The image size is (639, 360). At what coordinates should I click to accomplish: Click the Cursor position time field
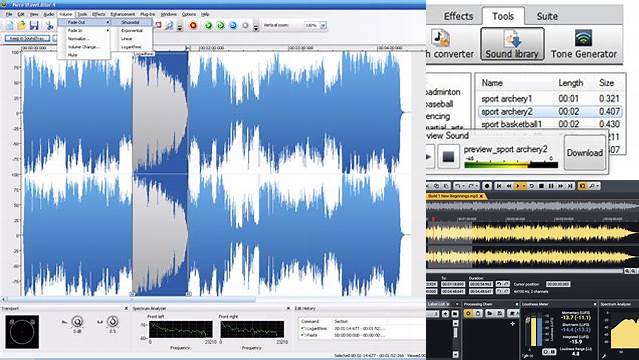[x=558, y=284]
